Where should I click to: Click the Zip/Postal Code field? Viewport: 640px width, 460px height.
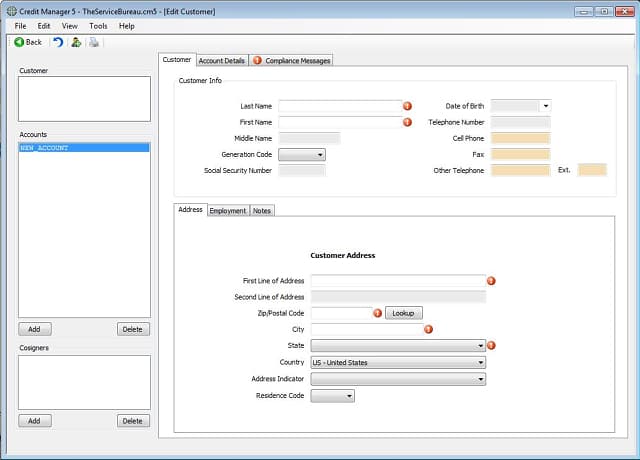341,313
